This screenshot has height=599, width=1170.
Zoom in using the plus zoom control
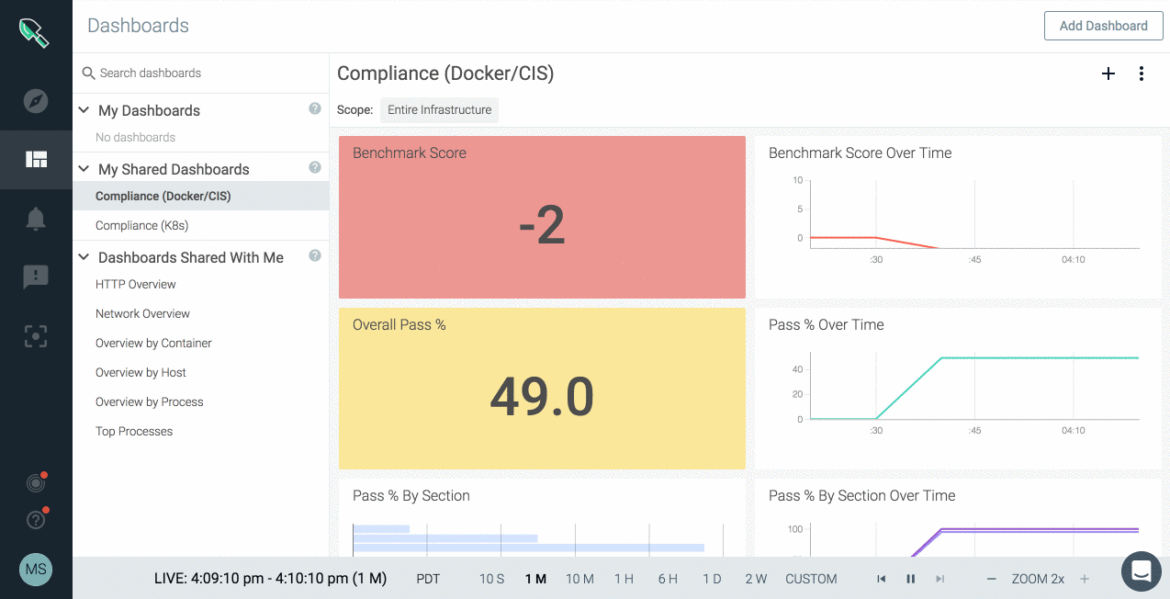[x=1086, y=578]
